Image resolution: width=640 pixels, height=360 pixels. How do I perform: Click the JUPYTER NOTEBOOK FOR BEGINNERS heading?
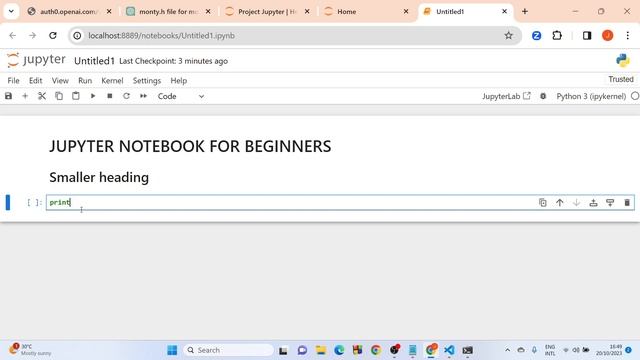tap(190, 146)
